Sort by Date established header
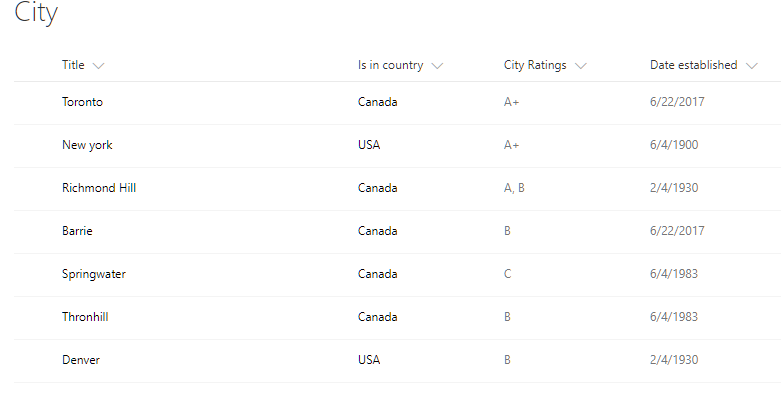 [693, 65]
